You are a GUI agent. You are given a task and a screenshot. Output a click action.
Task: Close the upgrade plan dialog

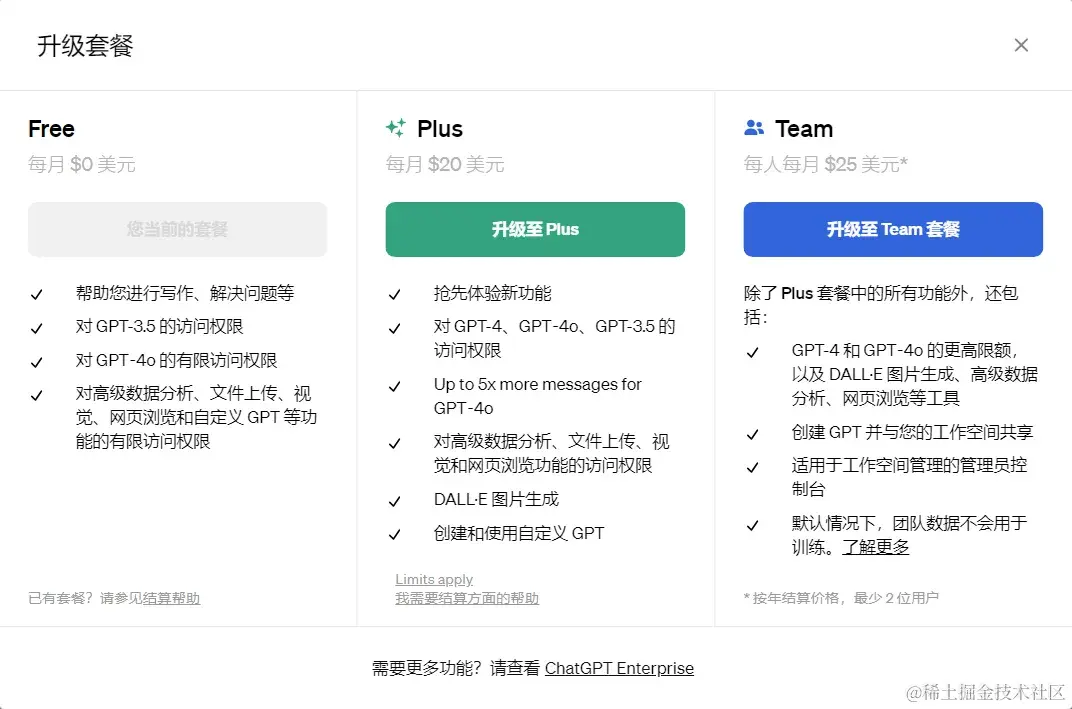tap(1021, 45)
